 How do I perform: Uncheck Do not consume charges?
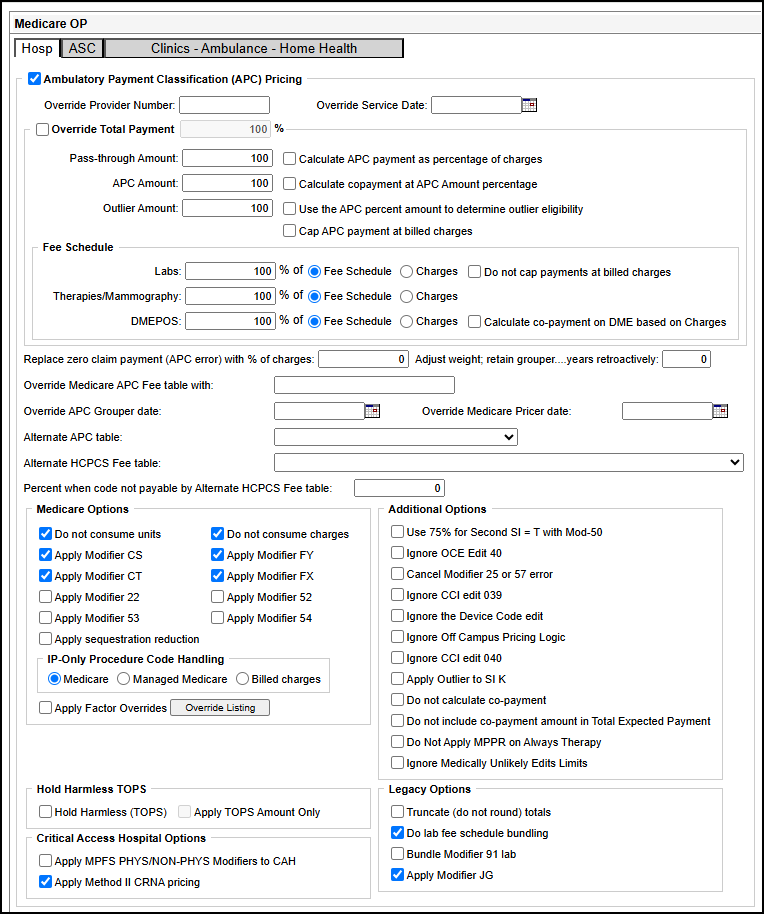[217, 533]
